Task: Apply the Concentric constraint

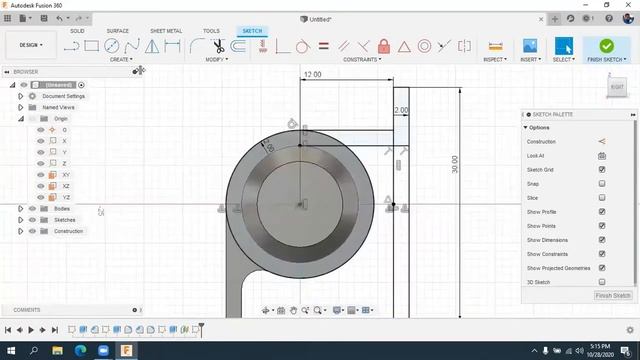Action: point(424,46)
